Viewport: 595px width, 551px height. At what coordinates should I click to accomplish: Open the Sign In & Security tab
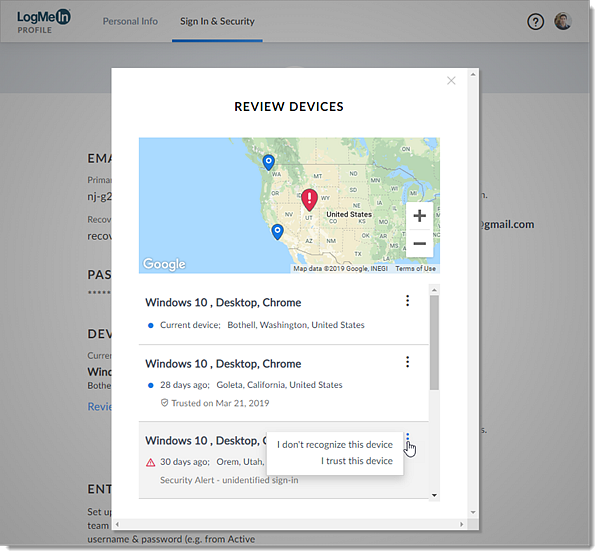(x=217, y=21)
